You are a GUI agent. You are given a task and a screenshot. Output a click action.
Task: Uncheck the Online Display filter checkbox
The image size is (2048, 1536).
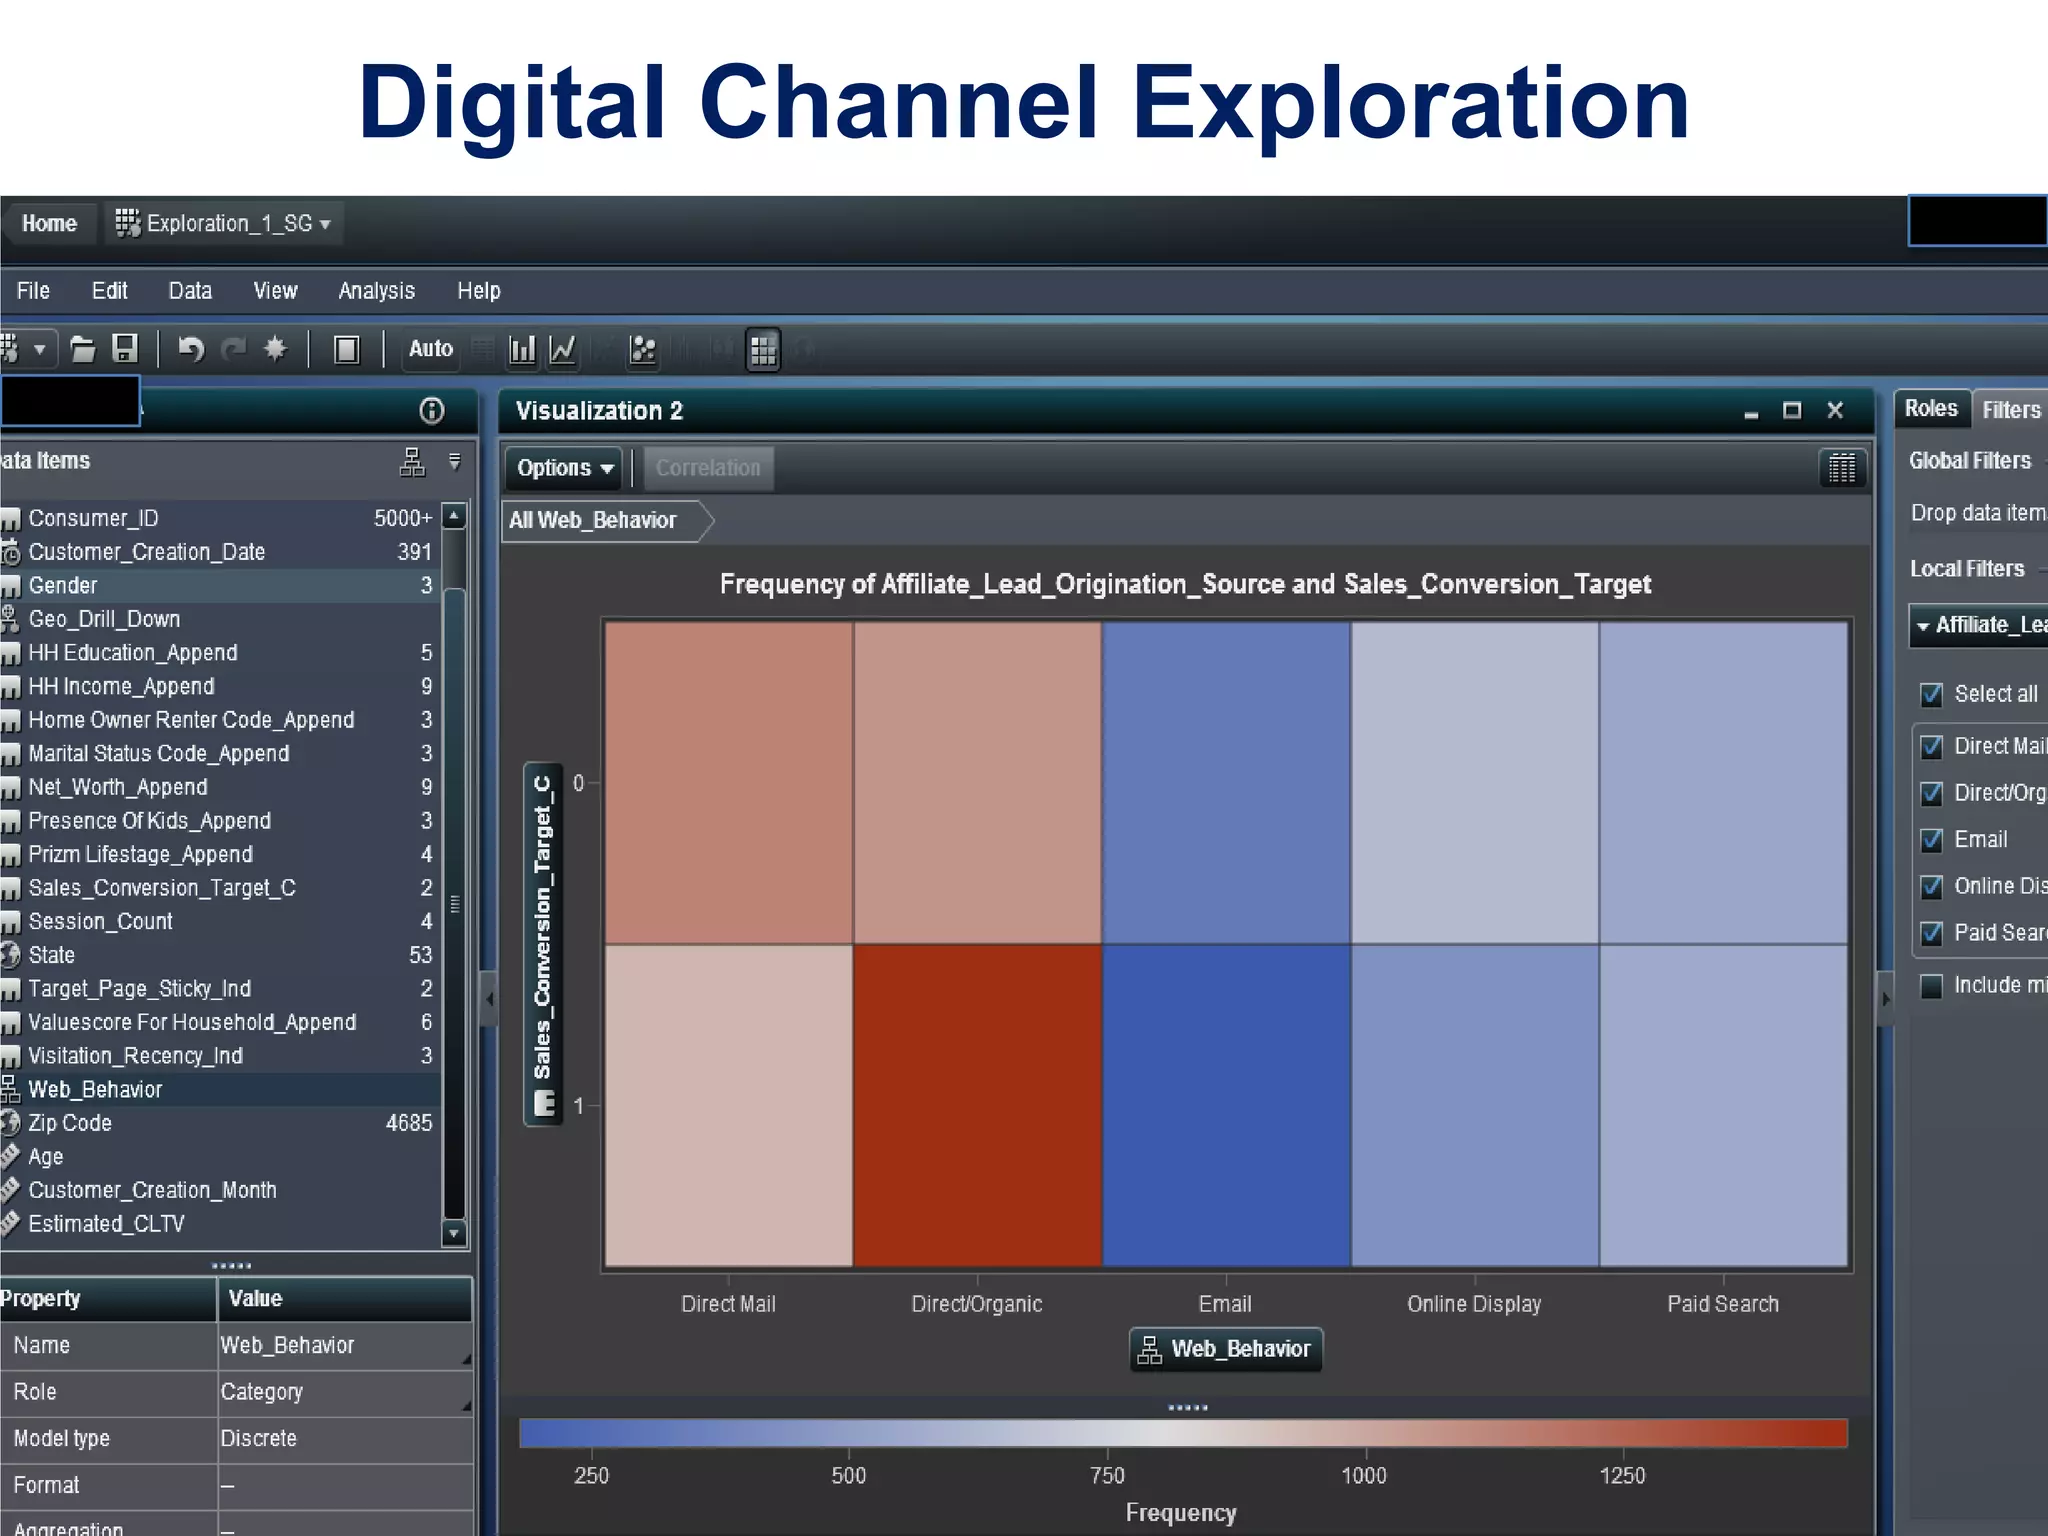click(x=1932, y=886)
